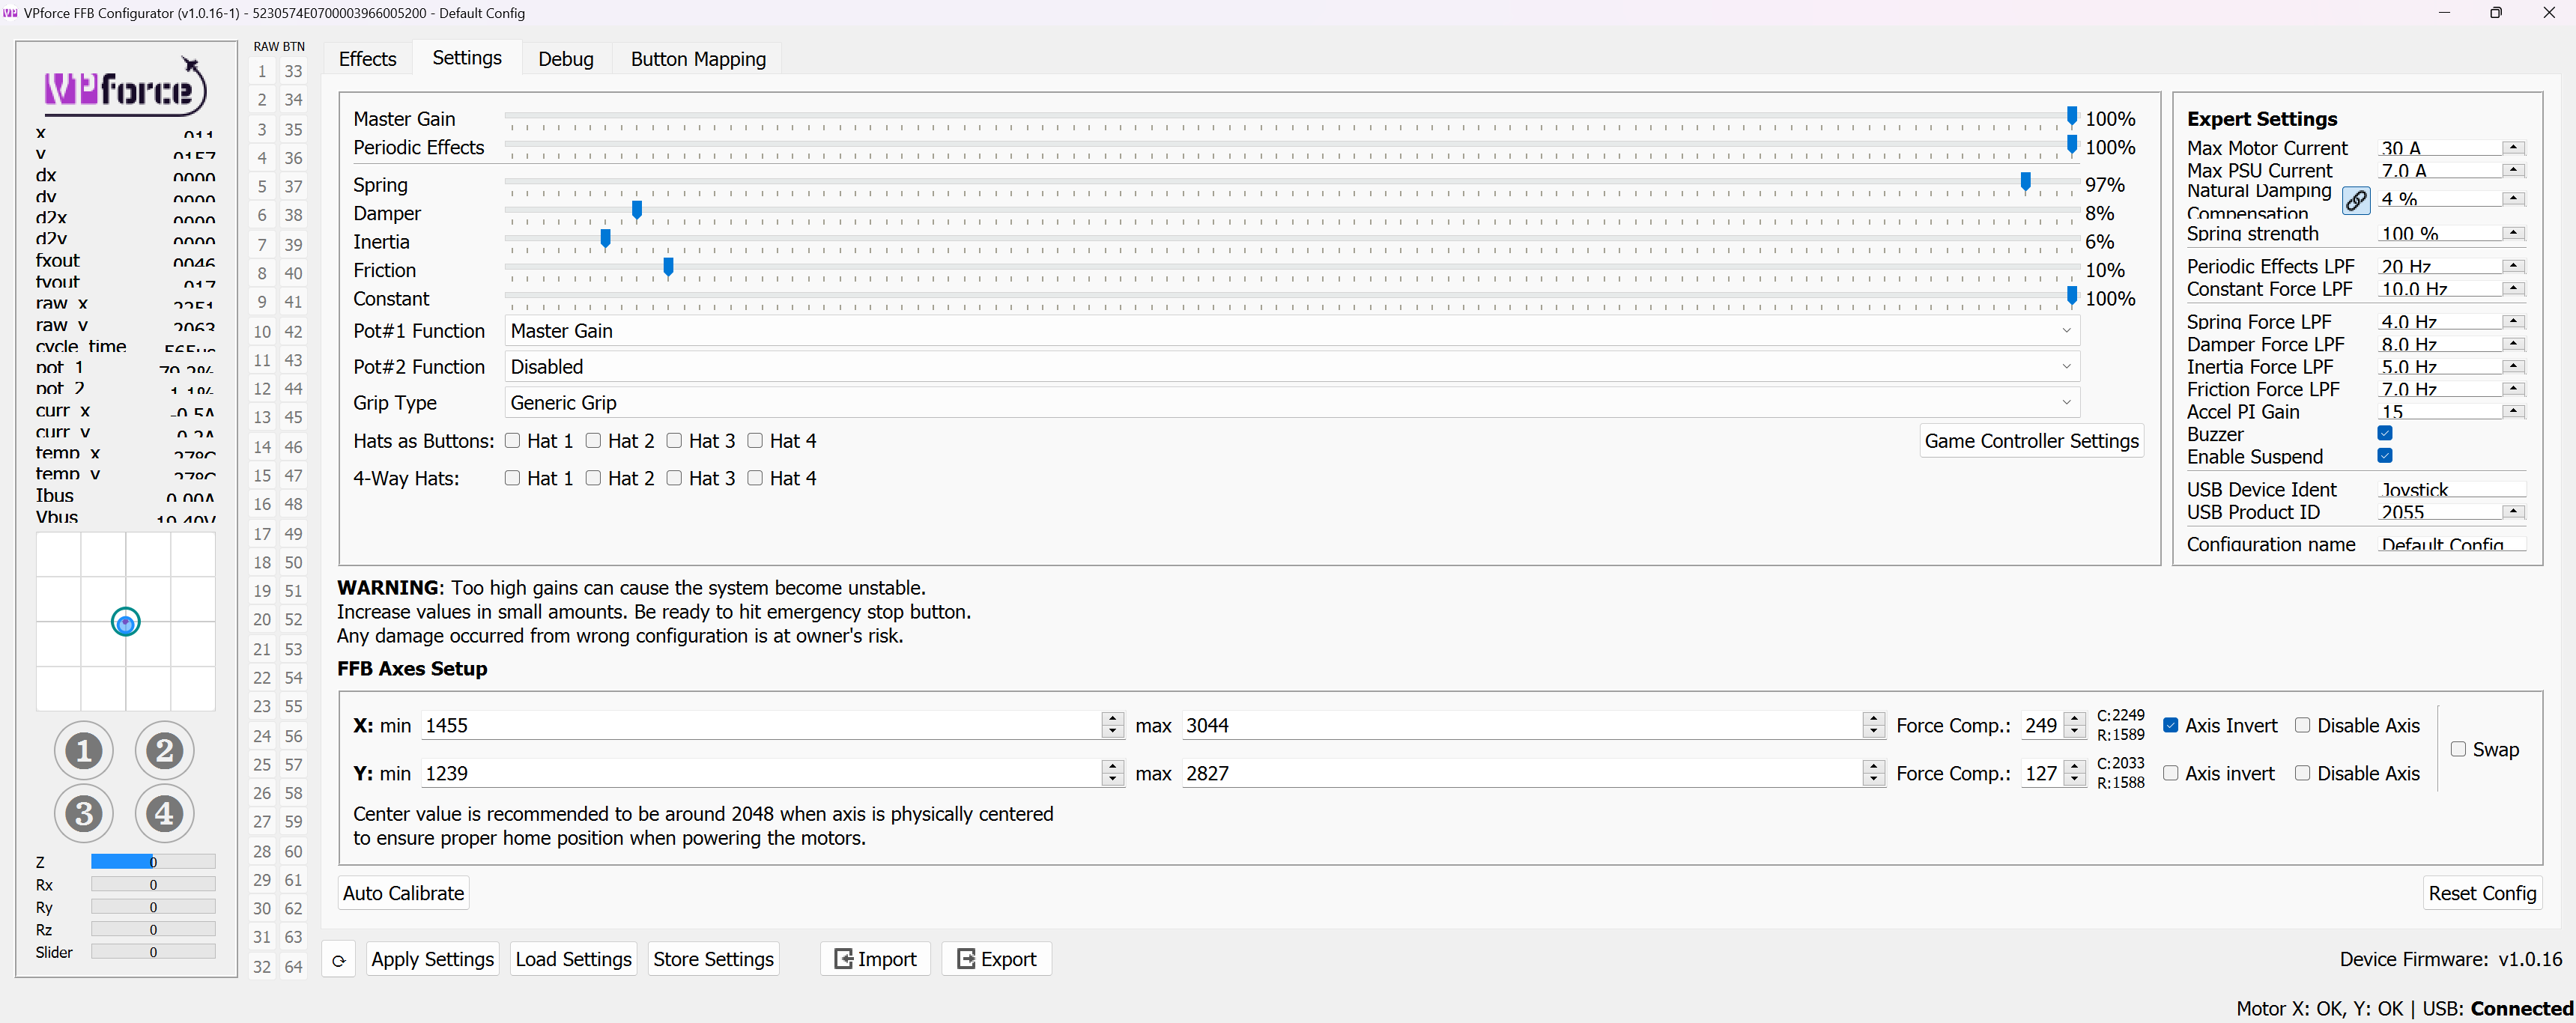Click Import button with arrow icon
The width and height of the screenshot is (2576, 1023).
pyautogui.click(x=875, y=959)
